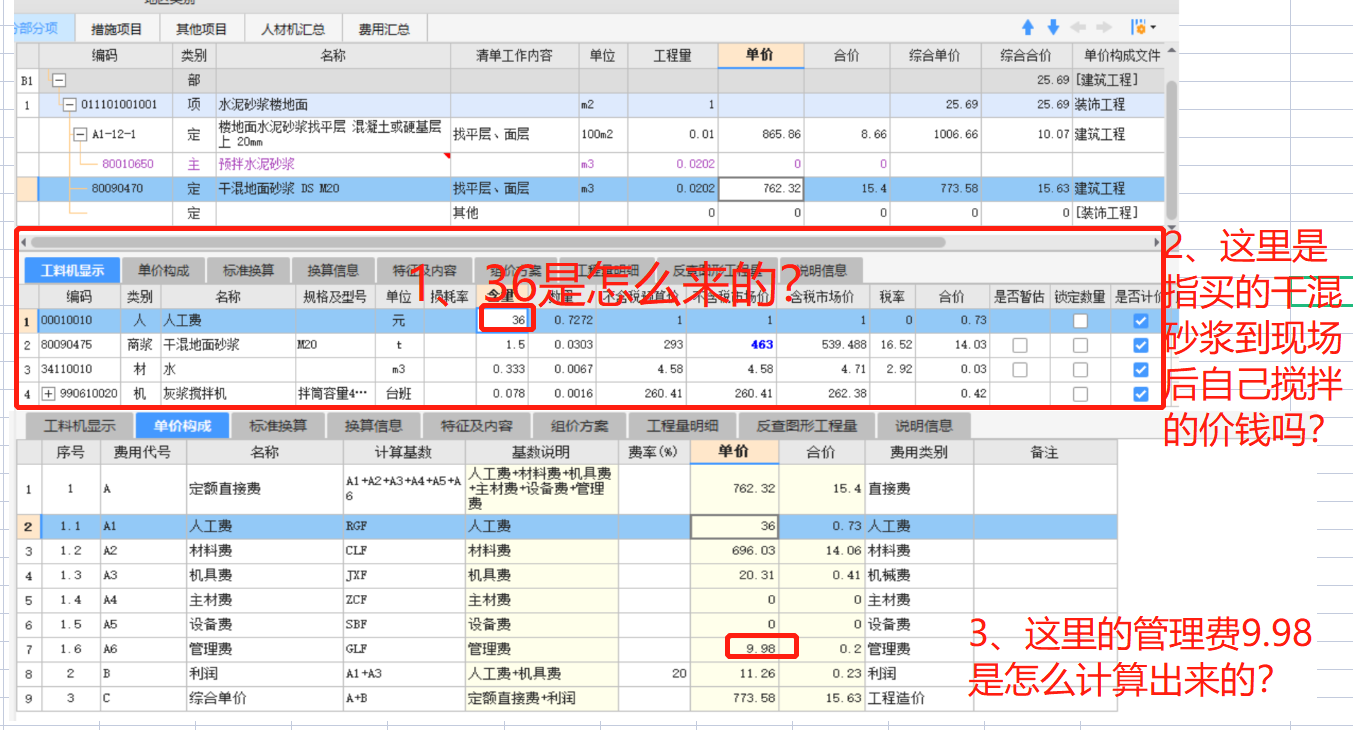The image size is (1353, 730).
Task: Click the 综合单价 column header
Action: pyautogui.click(x=935, y=56)
